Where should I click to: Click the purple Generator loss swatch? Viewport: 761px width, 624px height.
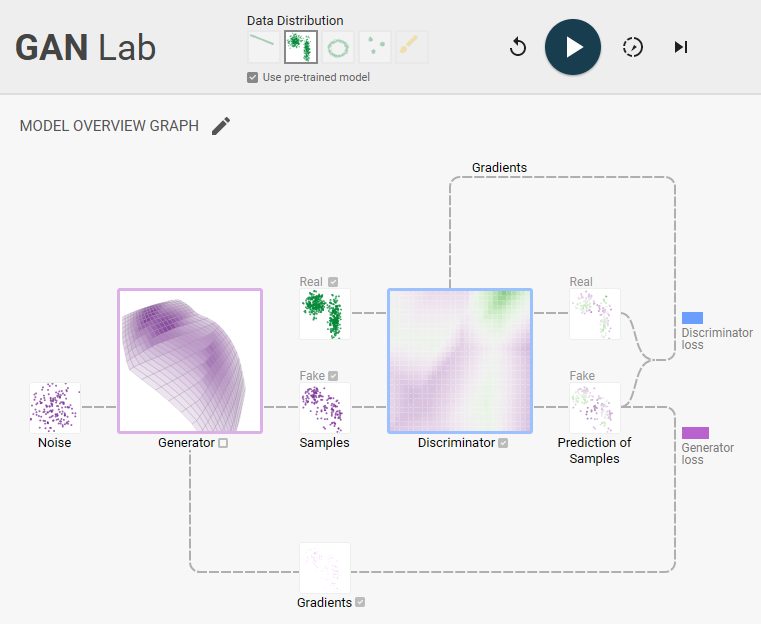click(695, 433)
